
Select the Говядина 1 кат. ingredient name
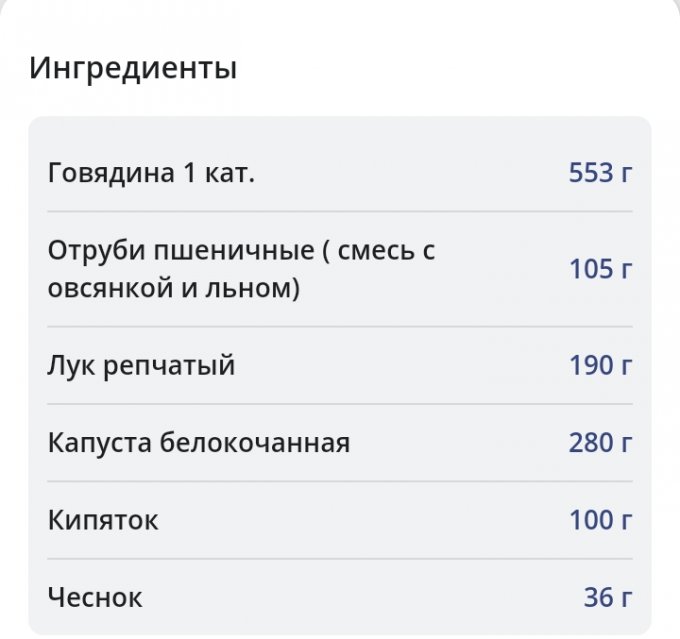pos(151,174)
